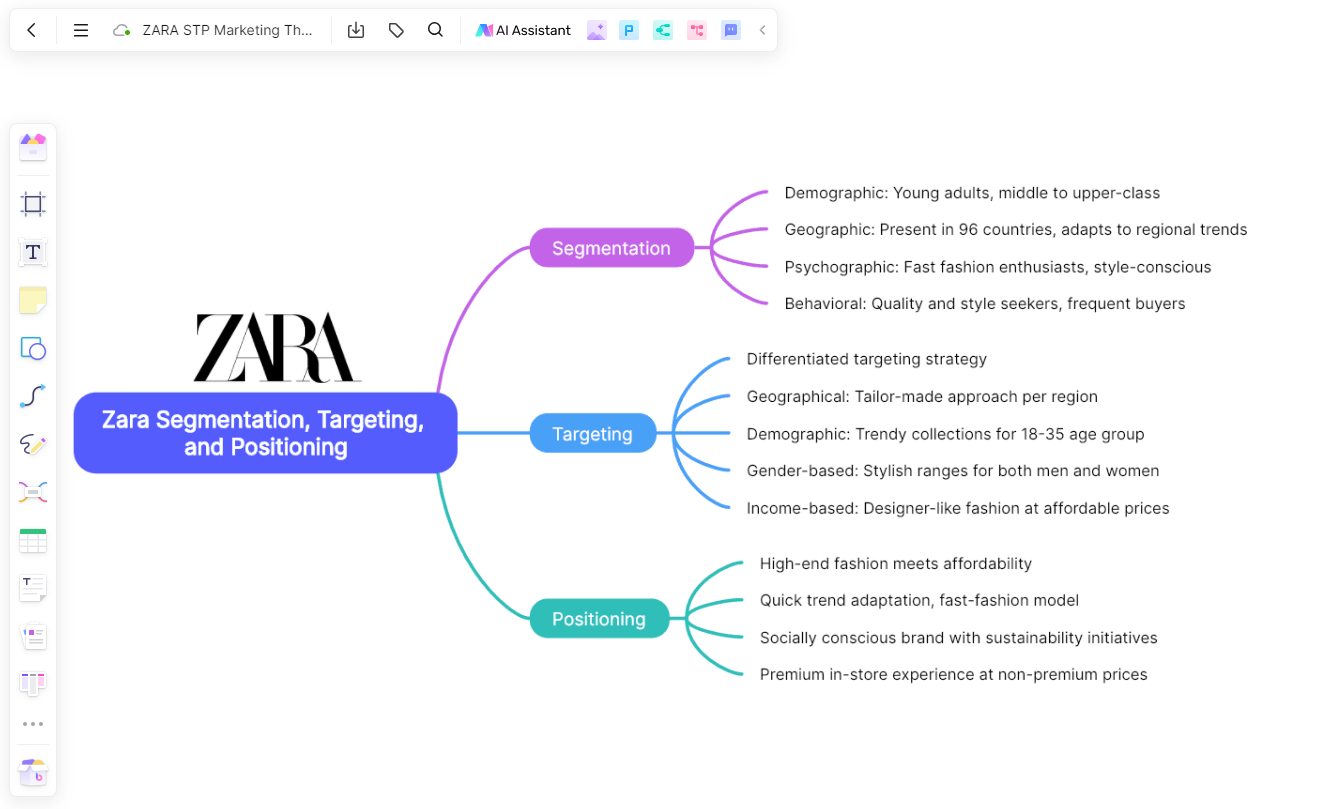Show more tools via three dots
Viewport: 1317px width, 809px height.
[33, 724]
